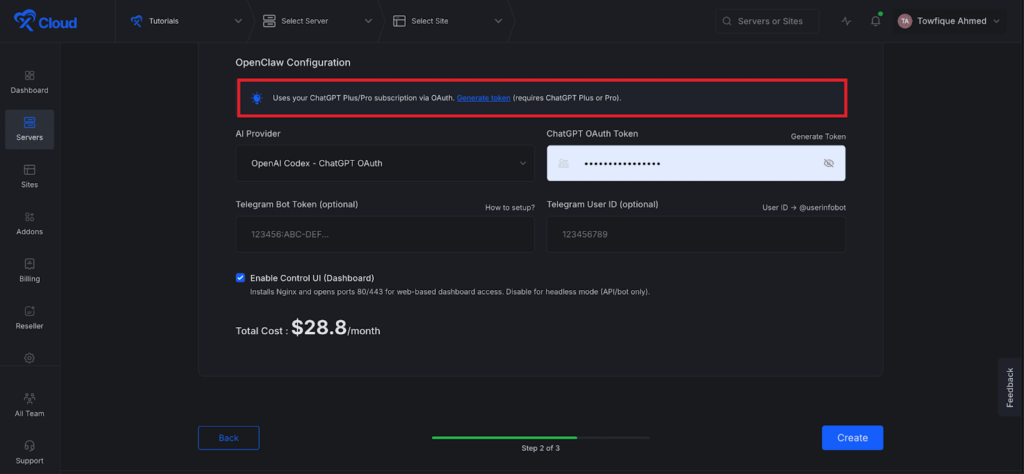
Task: Open the Tutorials team dropdown
Action: 186,21
